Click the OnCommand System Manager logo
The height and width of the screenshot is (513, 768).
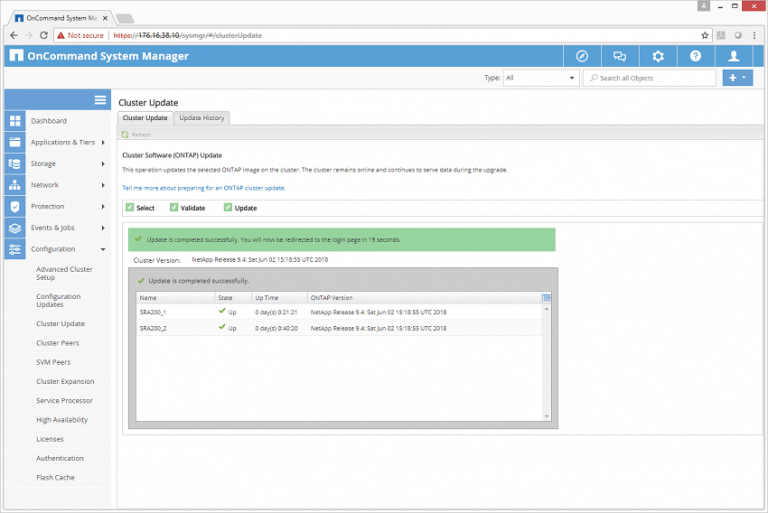click(x=16, y=55)
